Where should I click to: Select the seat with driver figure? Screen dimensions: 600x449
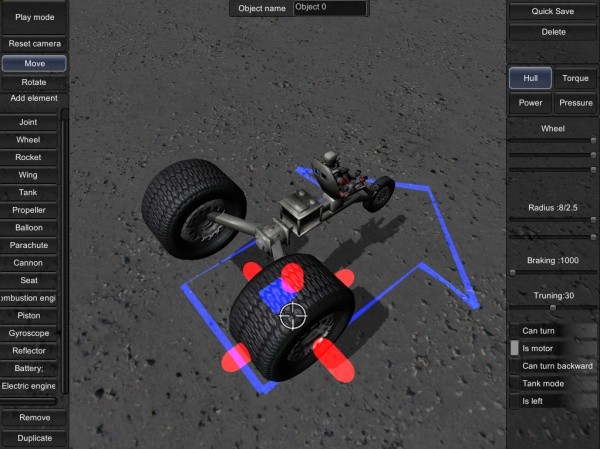[332, 172]
